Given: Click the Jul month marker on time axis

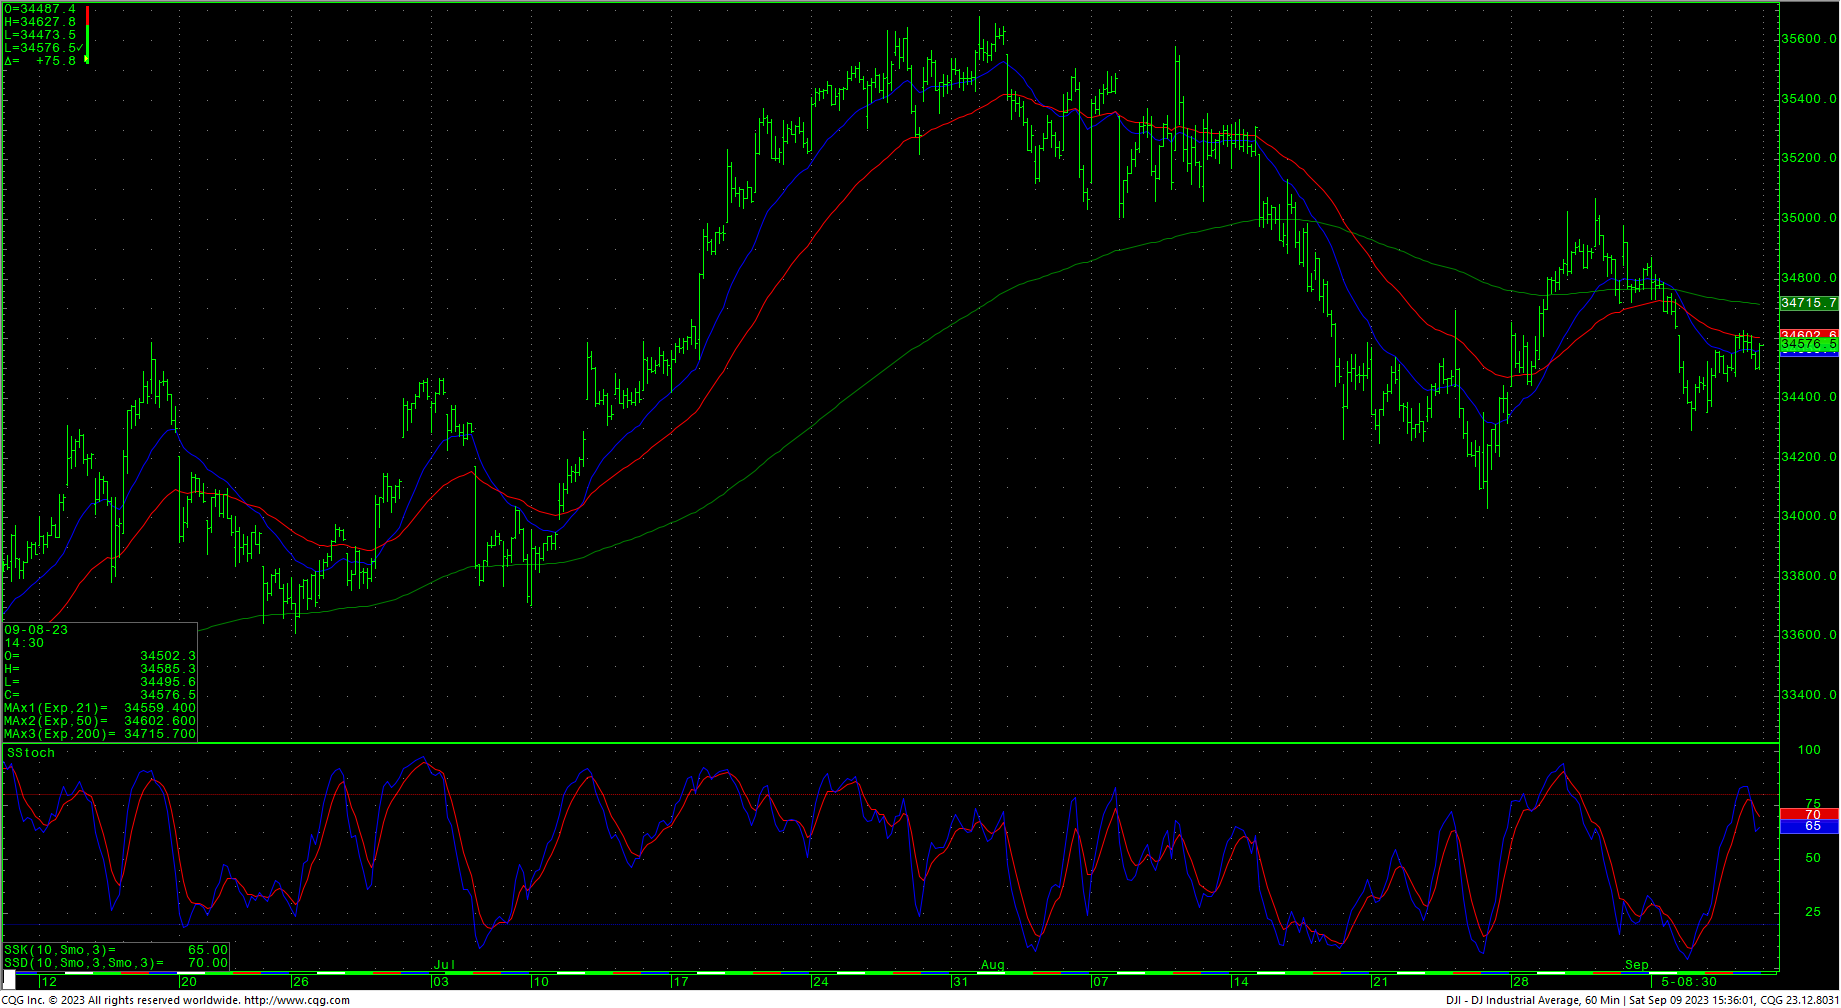Looking at the screenshot, I should click(x=444, y=965).
